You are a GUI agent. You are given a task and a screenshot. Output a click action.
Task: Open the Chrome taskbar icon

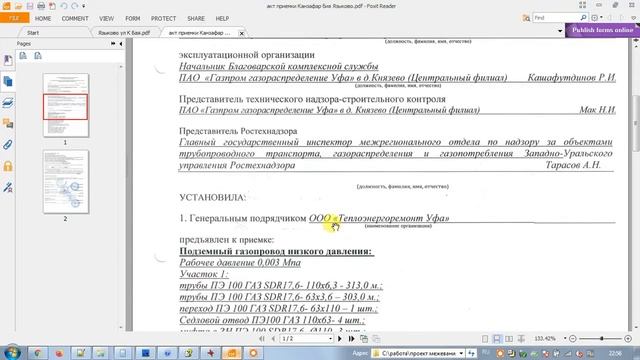37,353
